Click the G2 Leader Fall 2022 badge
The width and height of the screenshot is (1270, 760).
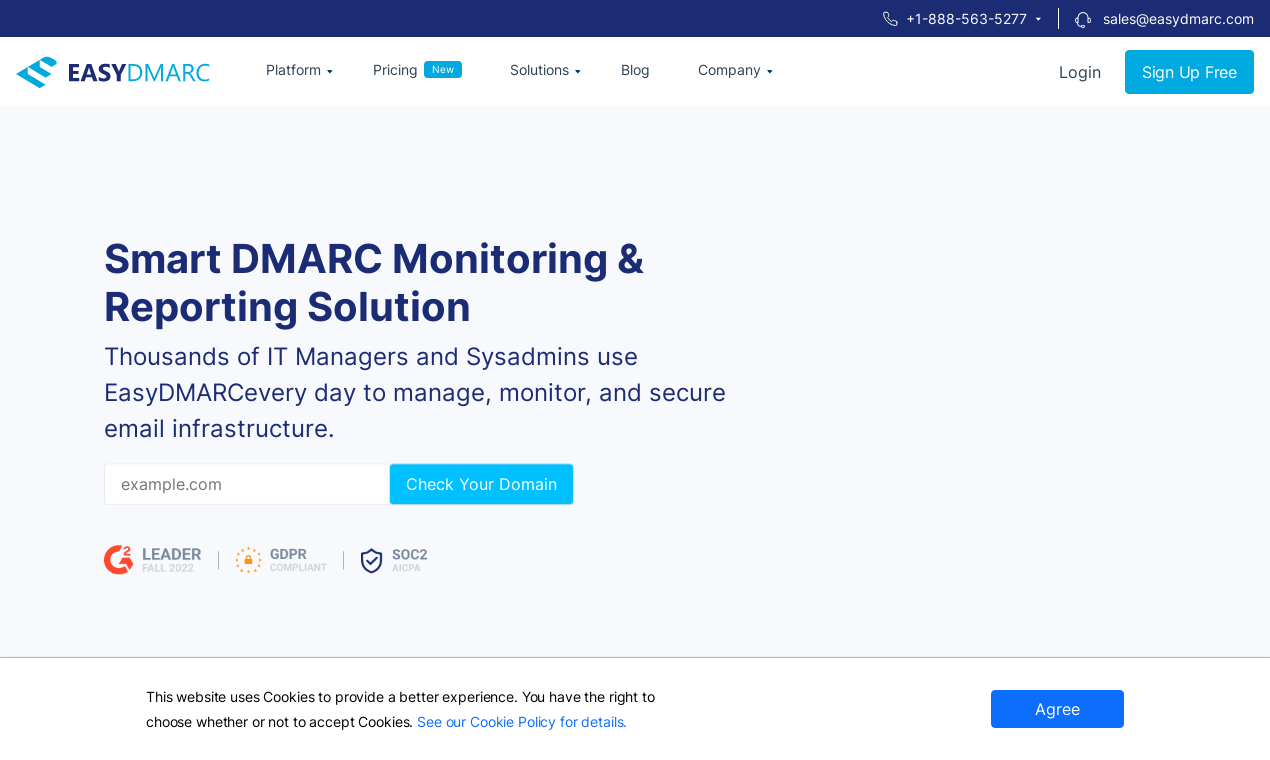click(152, 560)
